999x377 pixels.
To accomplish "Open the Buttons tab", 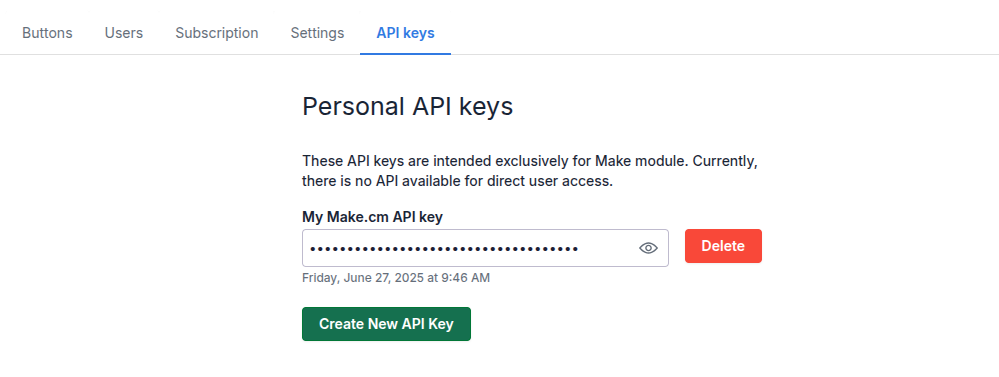I will [47, 33].
